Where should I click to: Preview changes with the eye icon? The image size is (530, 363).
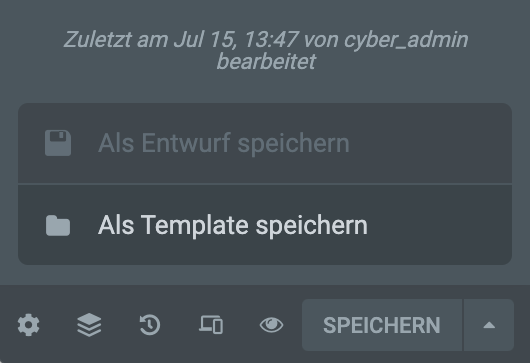coord(271,325)
